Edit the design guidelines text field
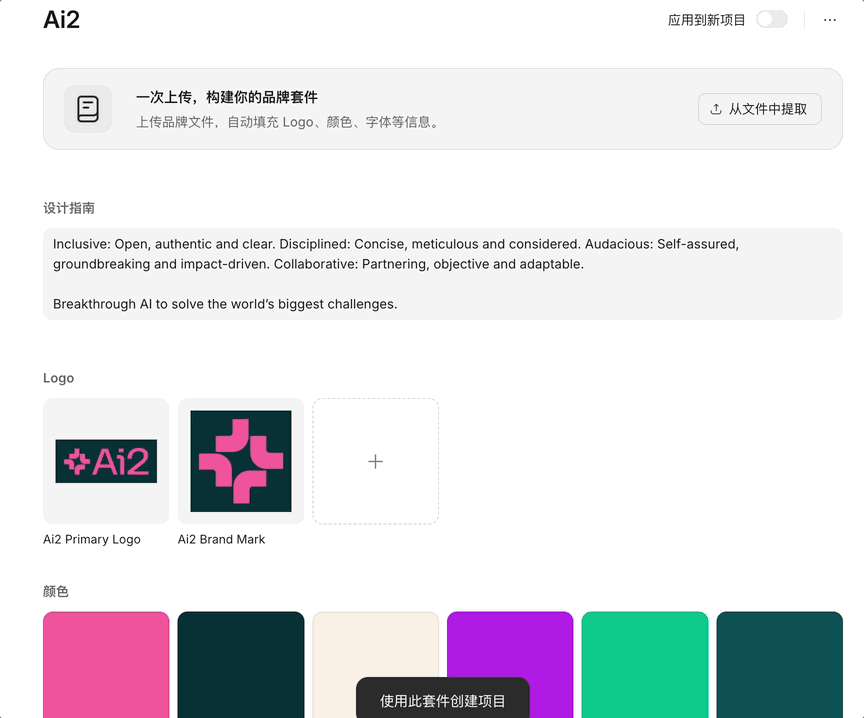The image size is (864, 718). (443, 274)
